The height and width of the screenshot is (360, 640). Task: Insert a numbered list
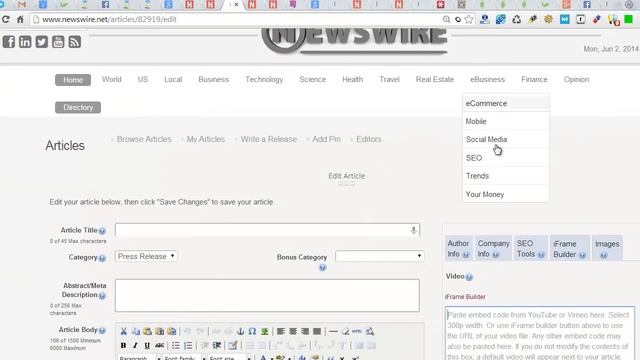click(188, 346)
